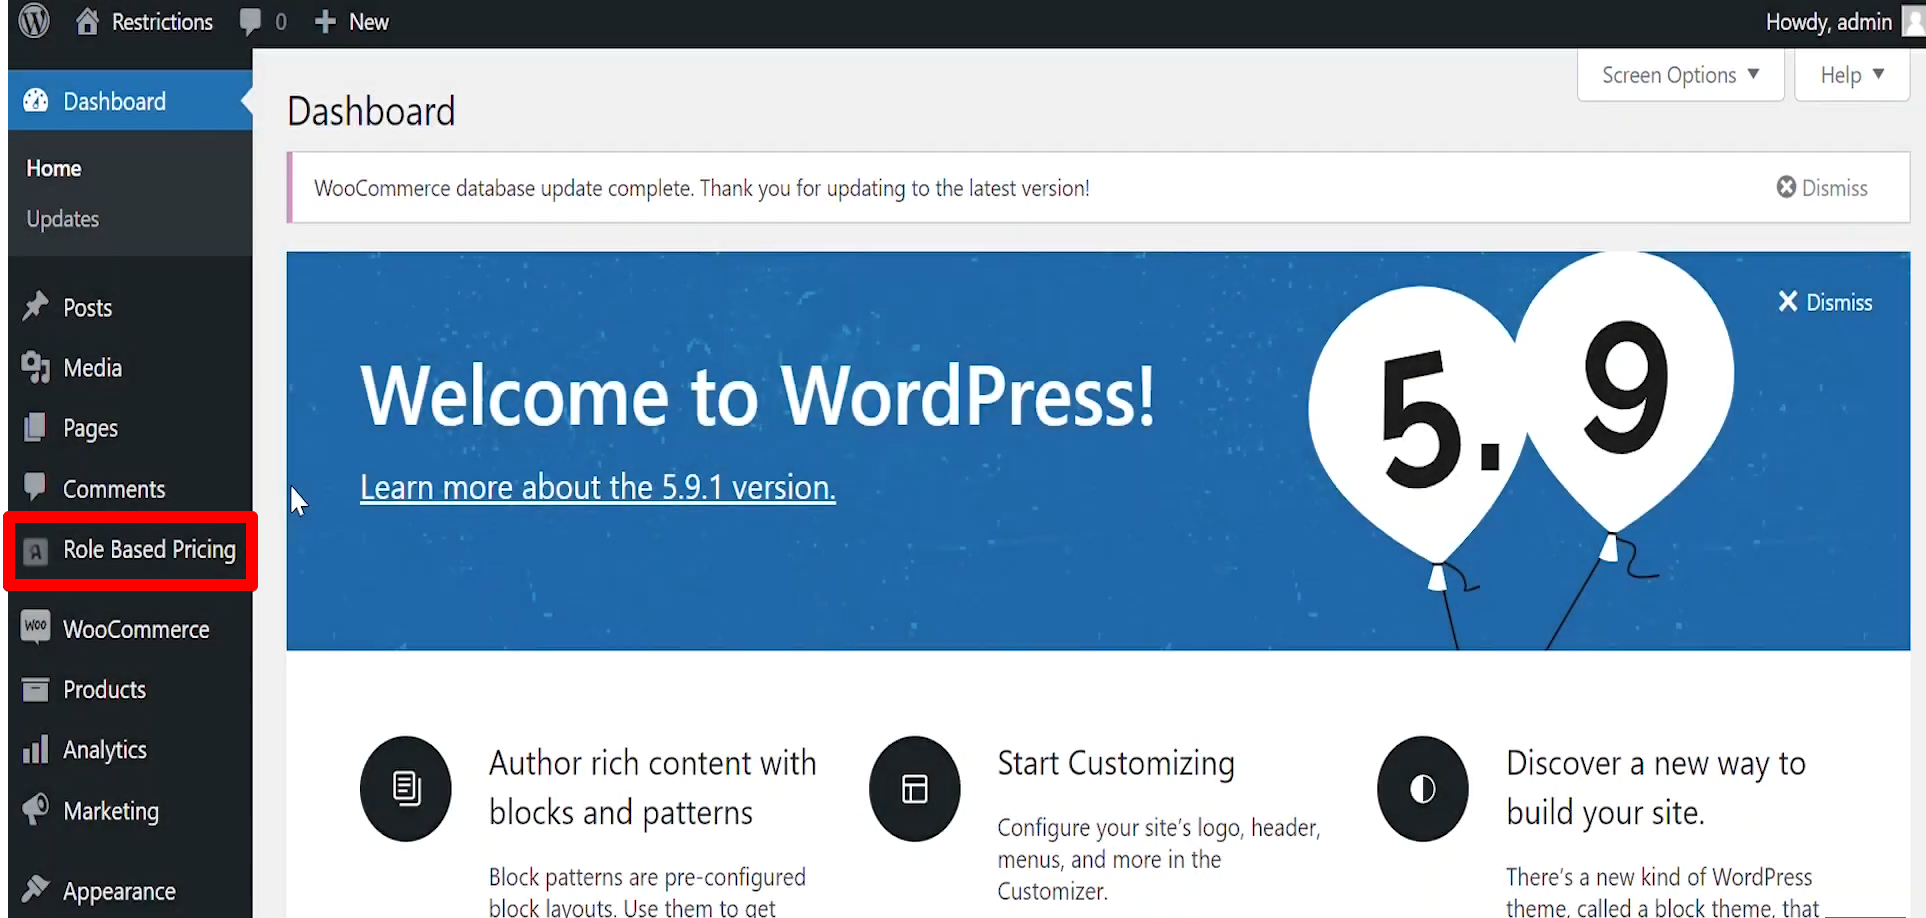Click the Welcome to WordPress! heading

(x=758, y=396)
